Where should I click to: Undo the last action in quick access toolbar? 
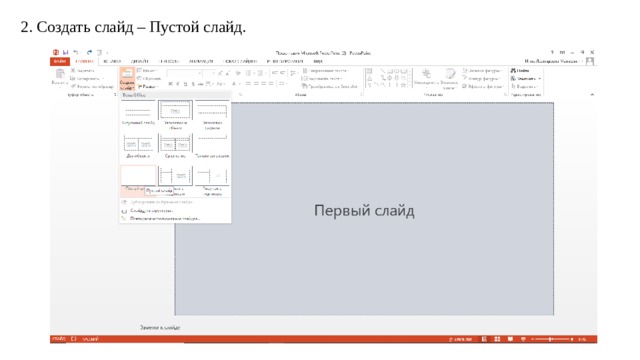[x=76, y=53]
